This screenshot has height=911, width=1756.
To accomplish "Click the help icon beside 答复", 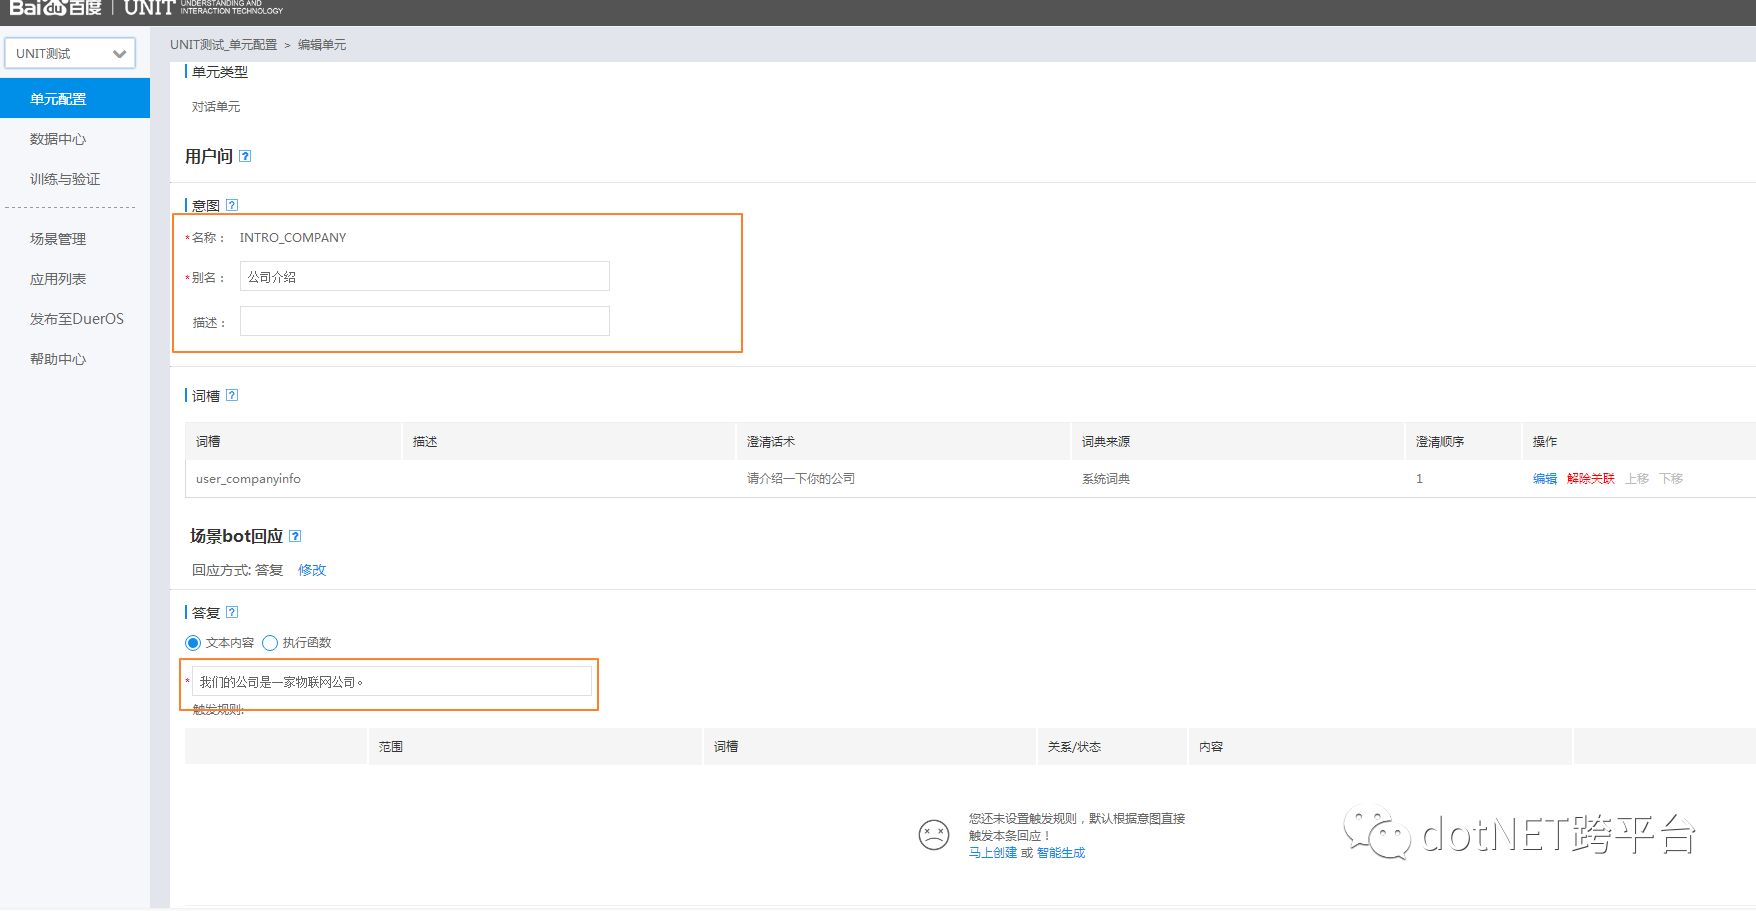I will [232, 612].
